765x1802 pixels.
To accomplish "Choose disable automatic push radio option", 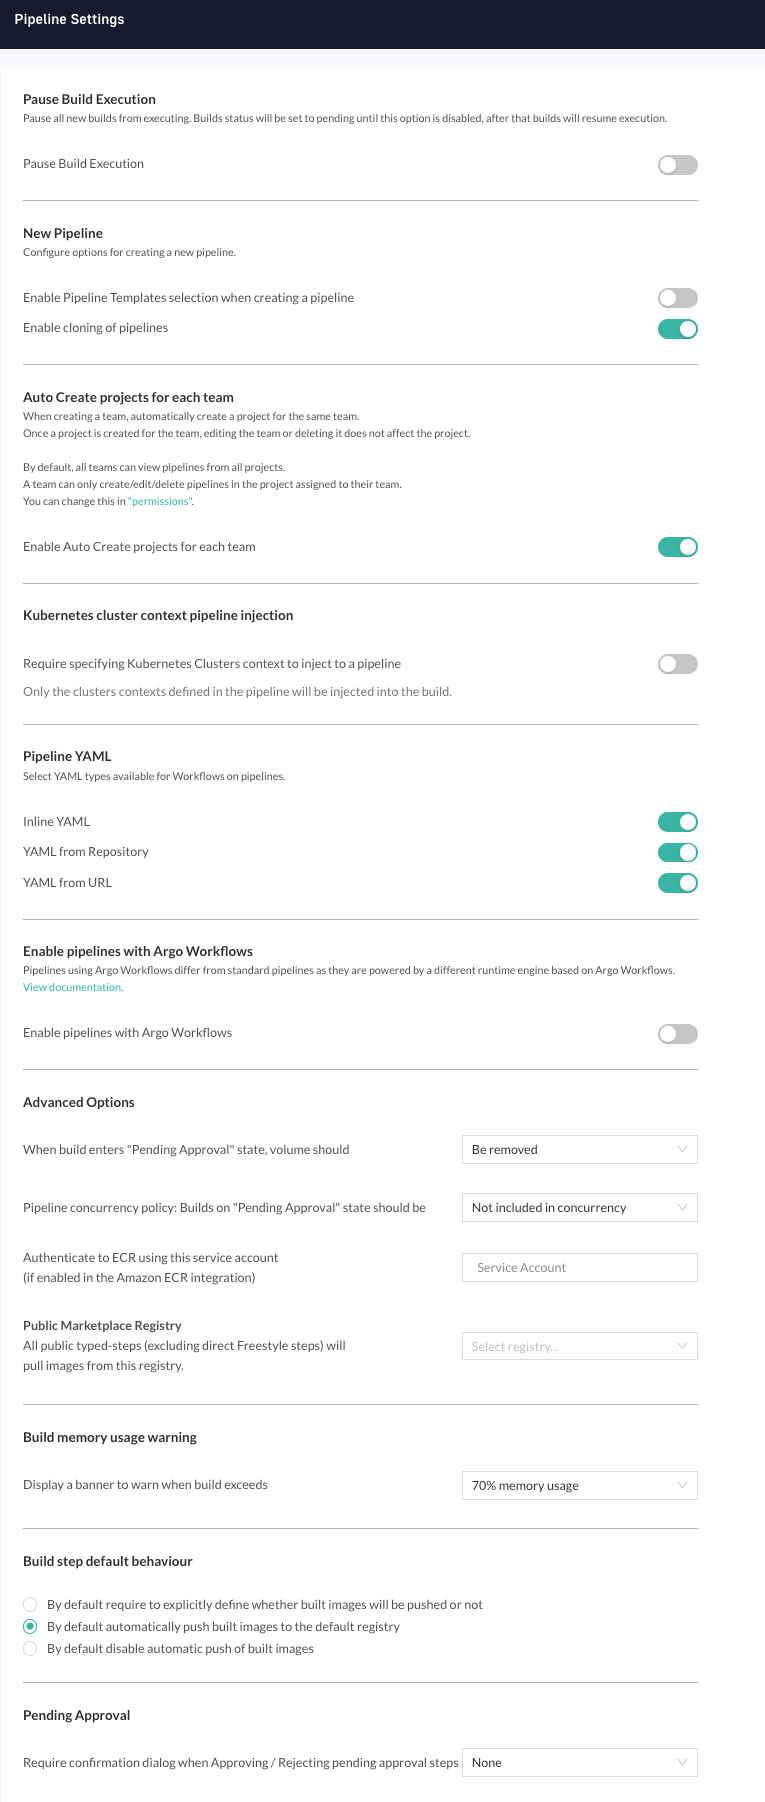I will (x=30, y=1648).
